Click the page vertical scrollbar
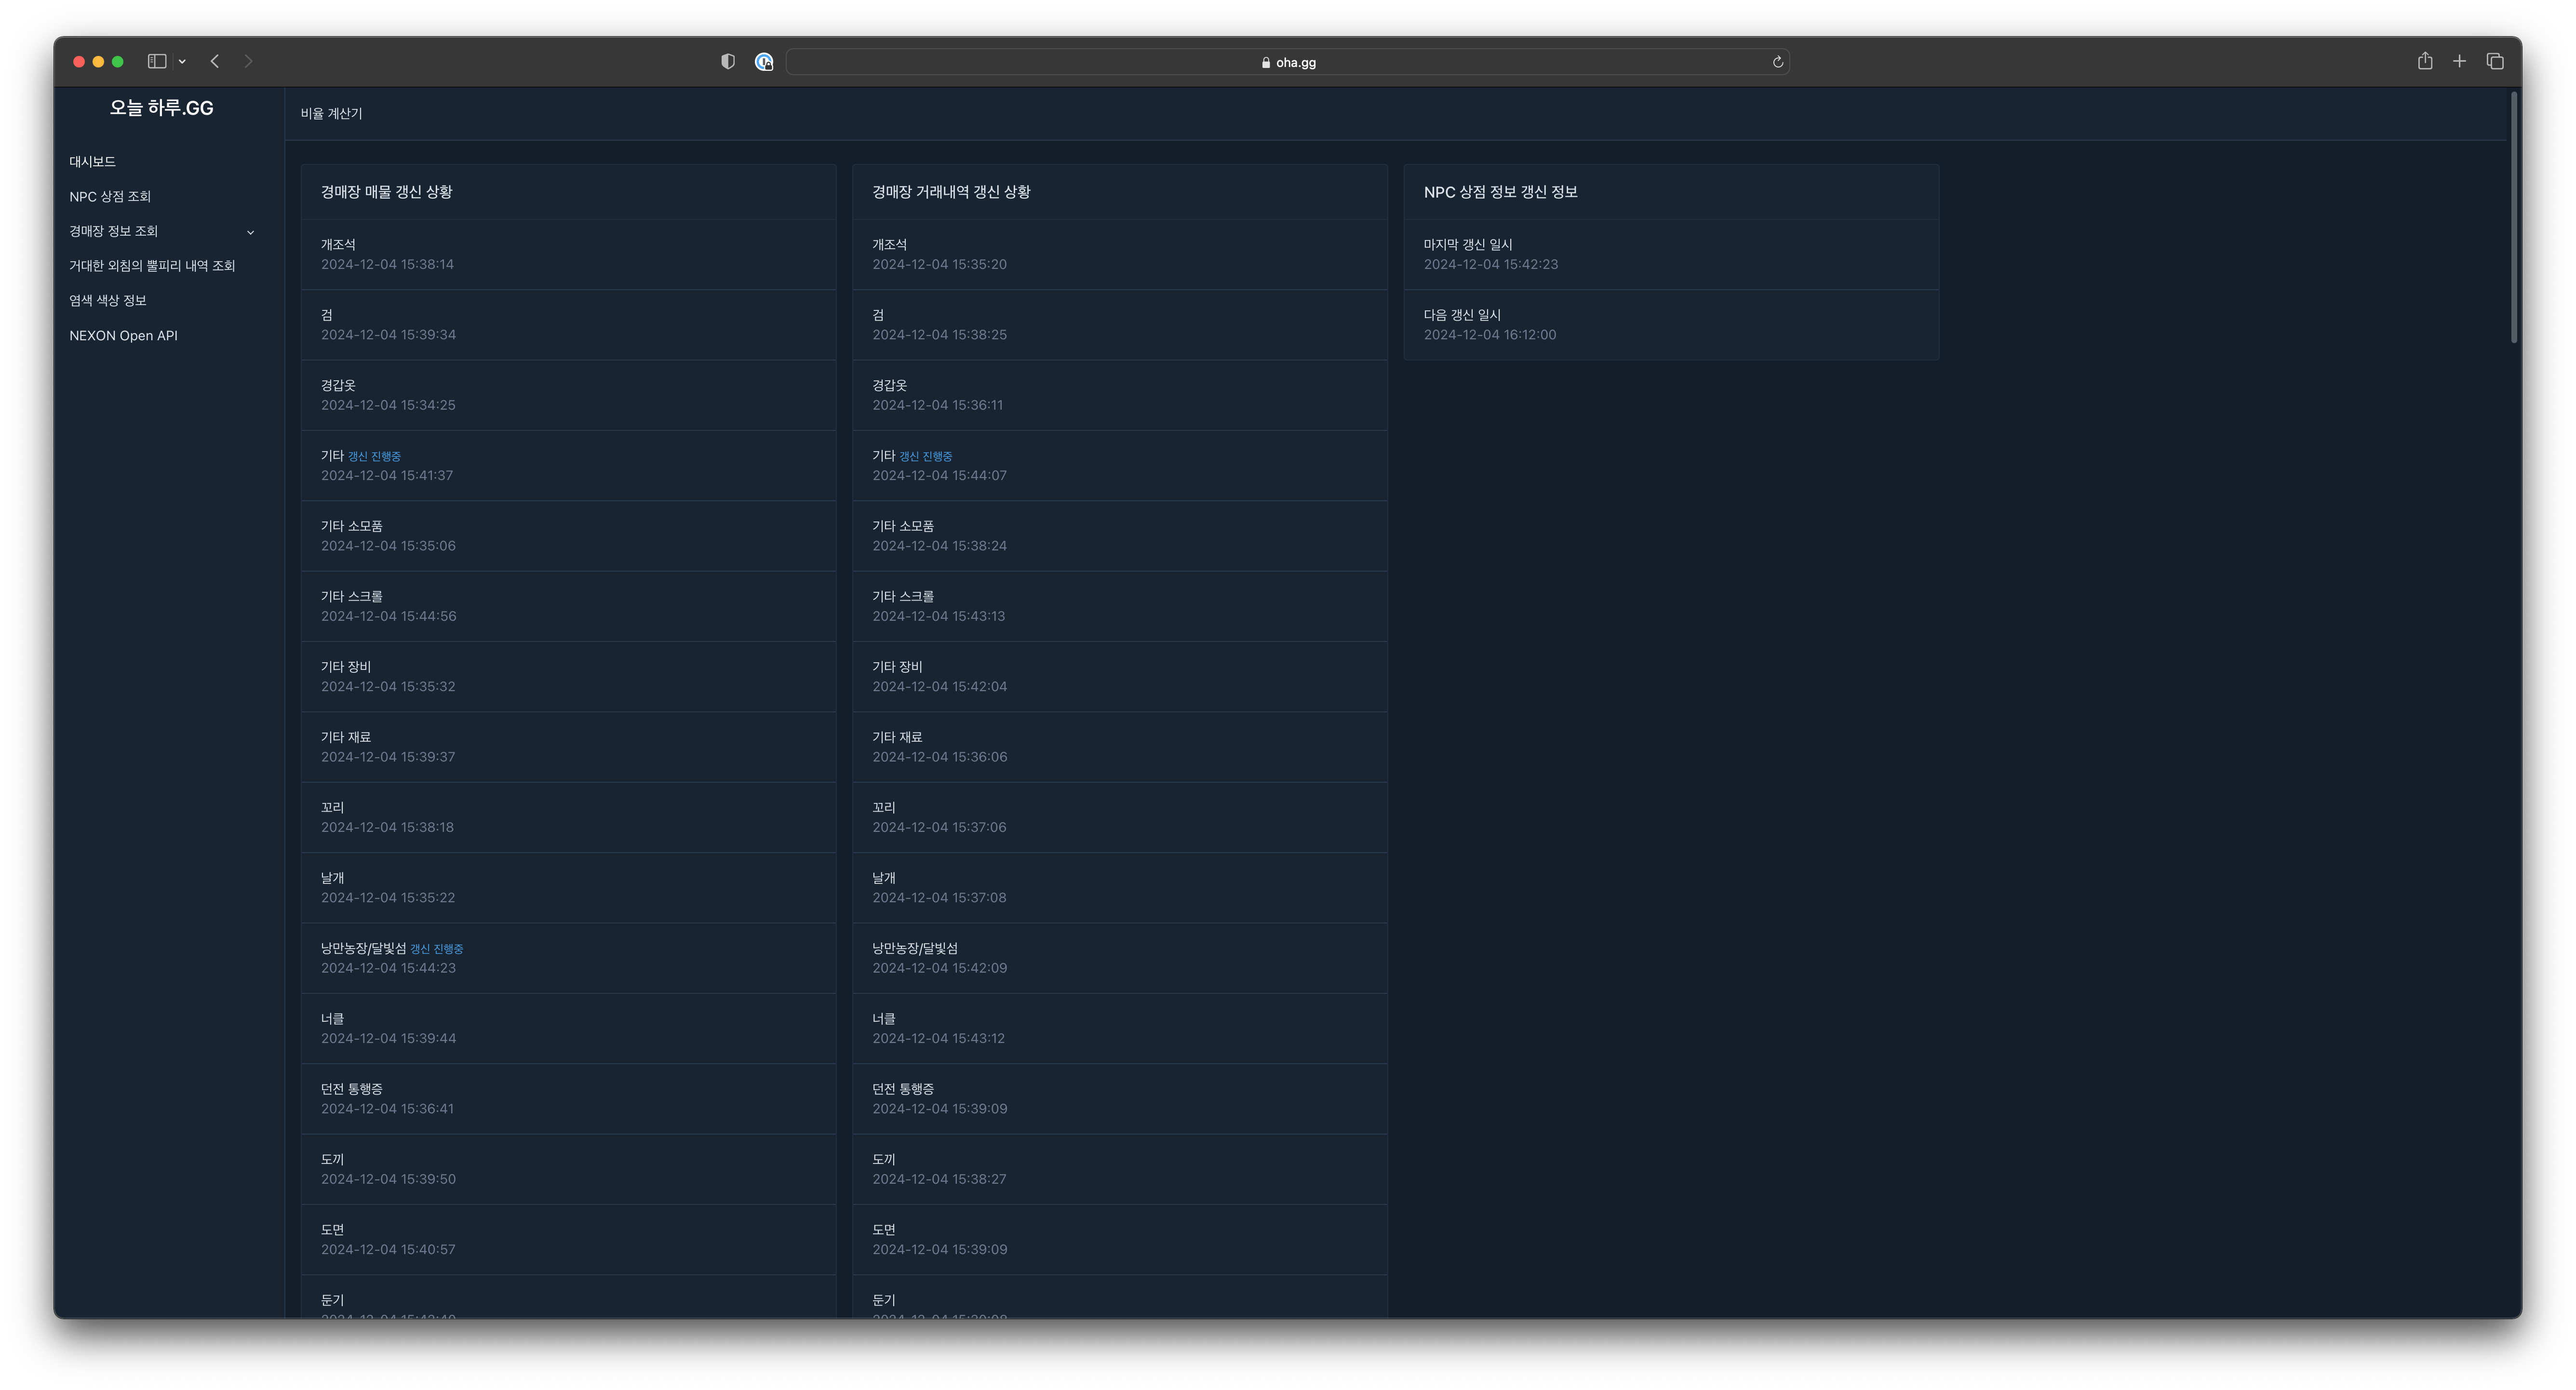 [x=2513, y=218]
